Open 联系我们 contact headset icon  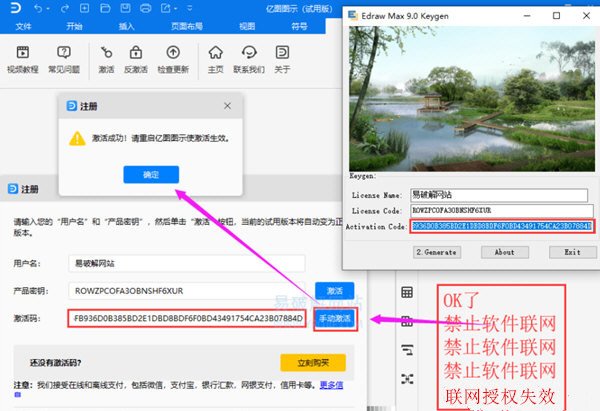coord(249,54)
